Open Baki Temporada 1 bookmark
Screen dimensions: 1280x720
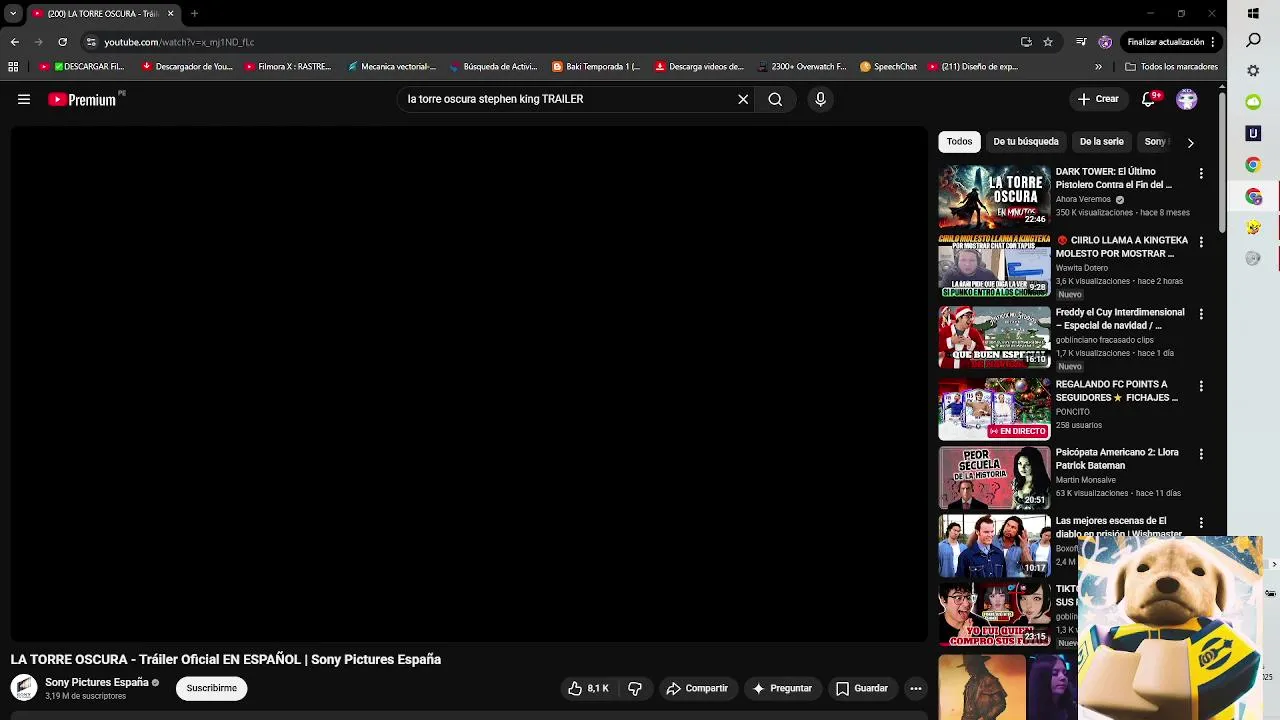click(596, 67)
